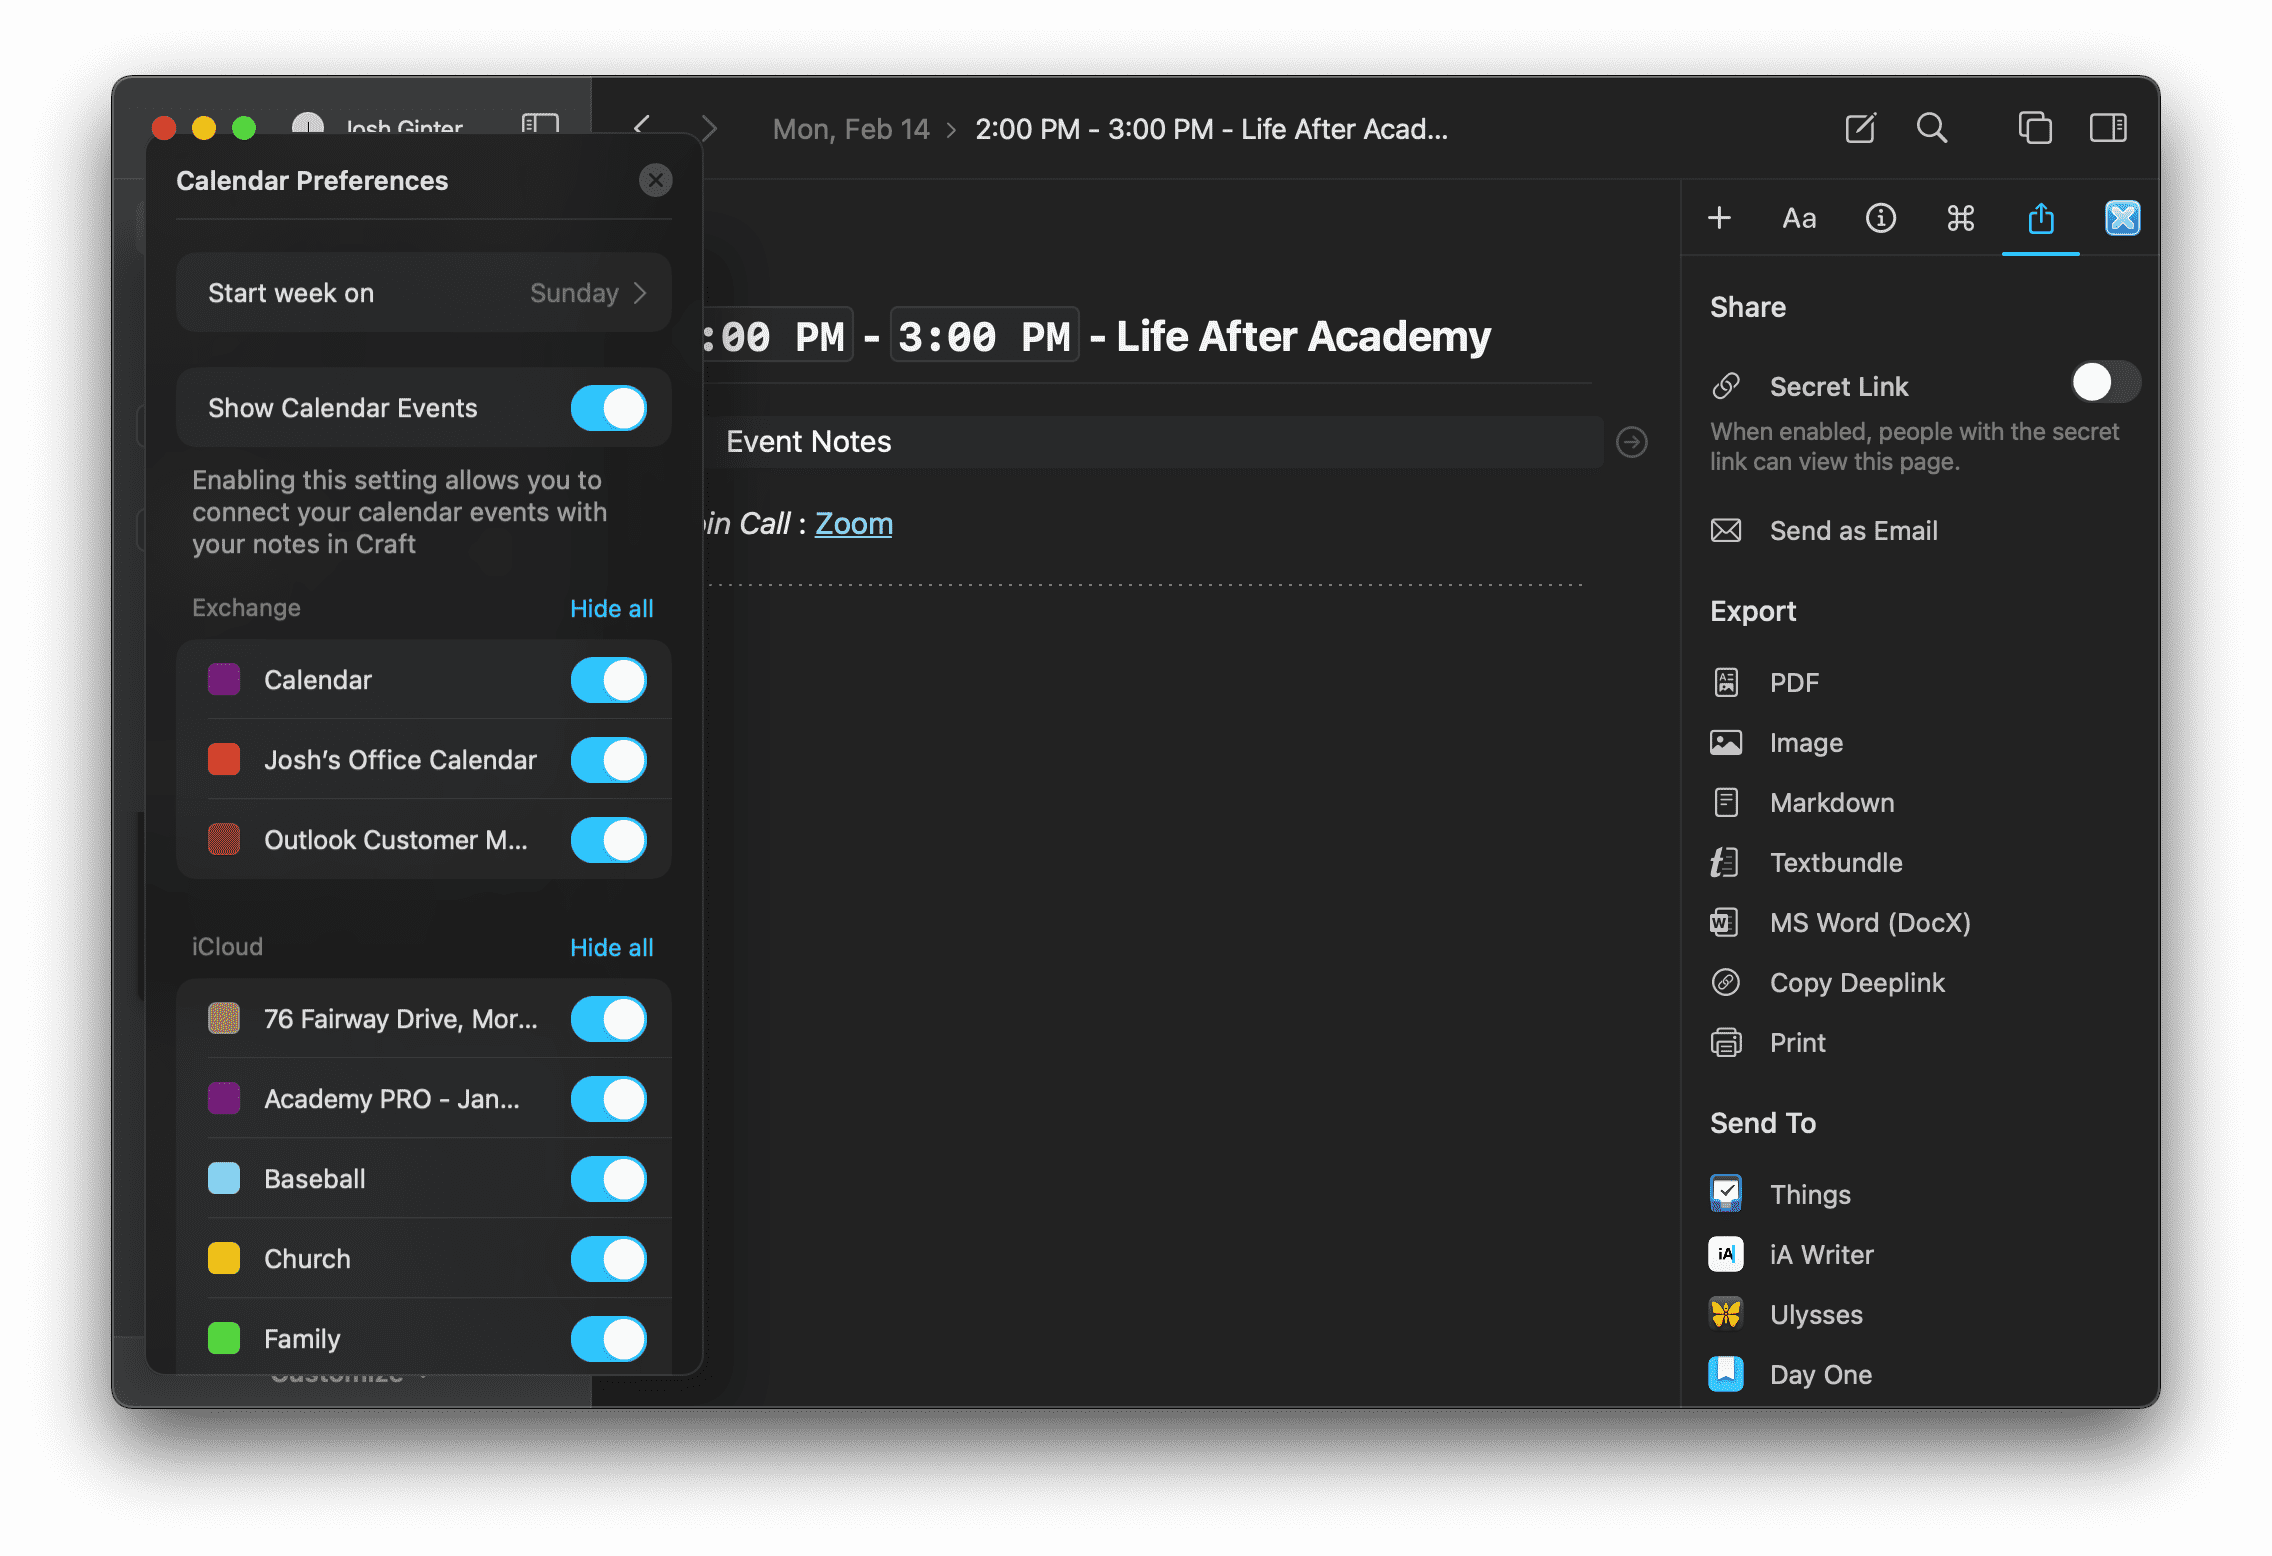Screen dimensions: 2272x1556
Task: Click the Things app icon
Action: coord(1726,1193)
